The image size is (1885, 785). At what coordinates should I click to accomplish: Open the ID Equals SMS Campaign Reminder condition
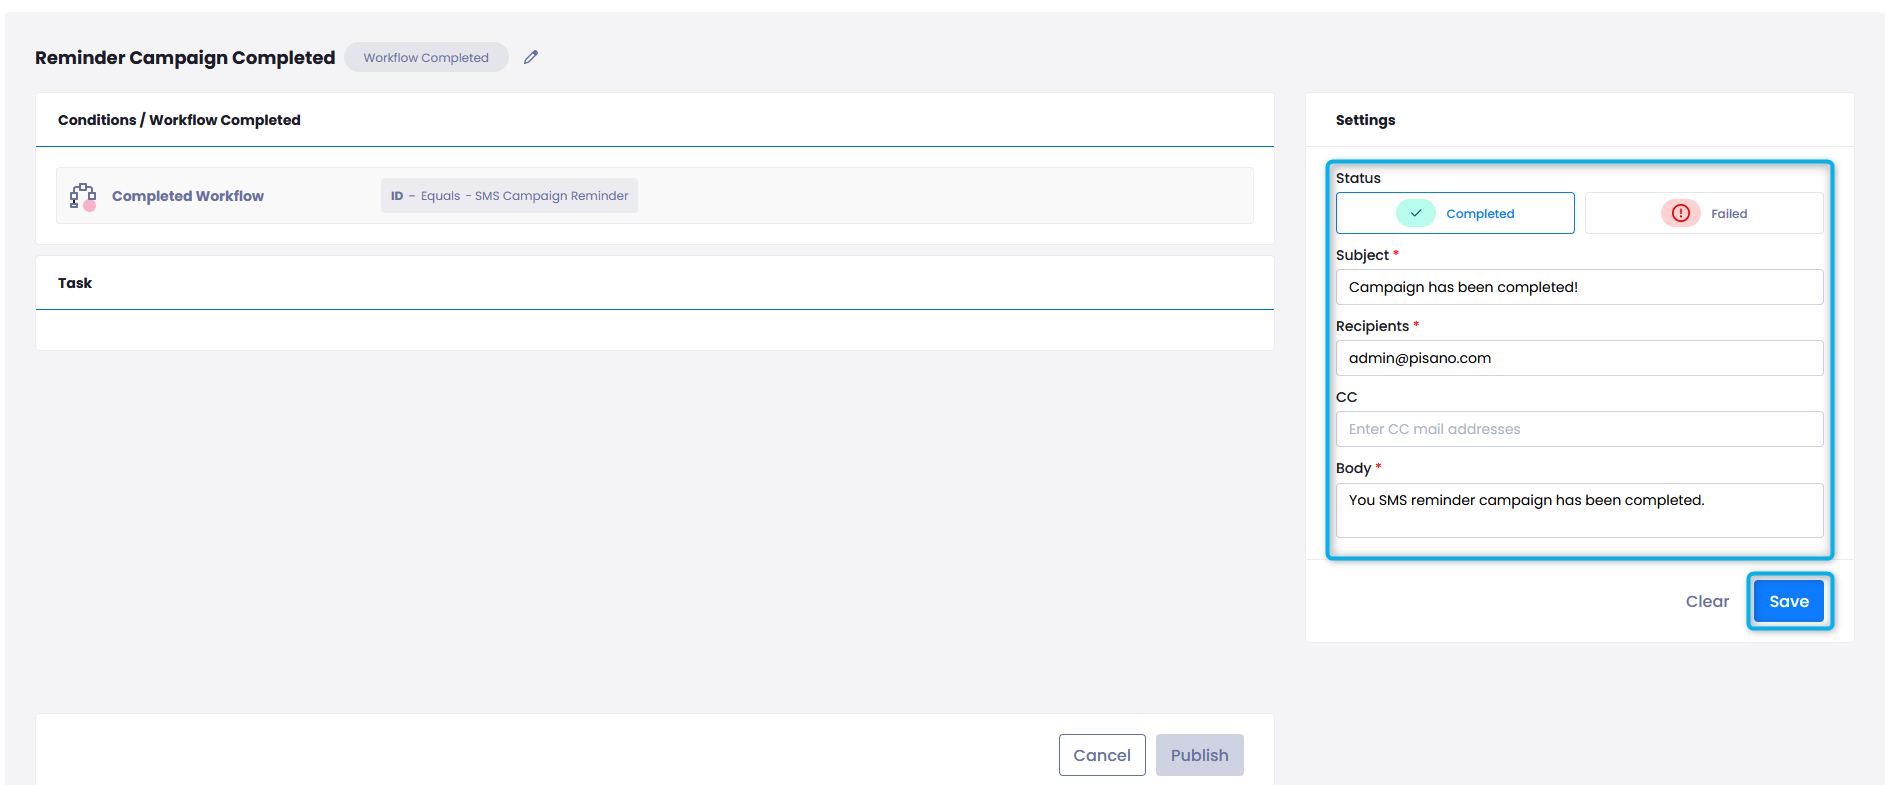pos(509,196)
